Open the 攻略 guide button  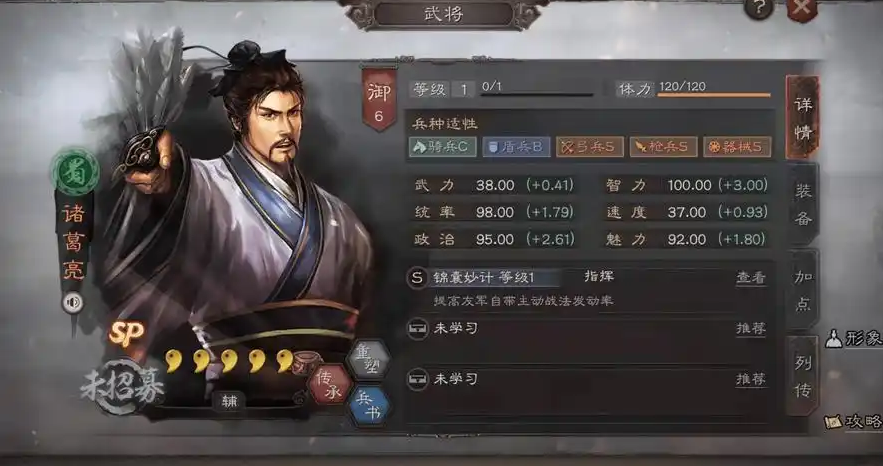854,422
